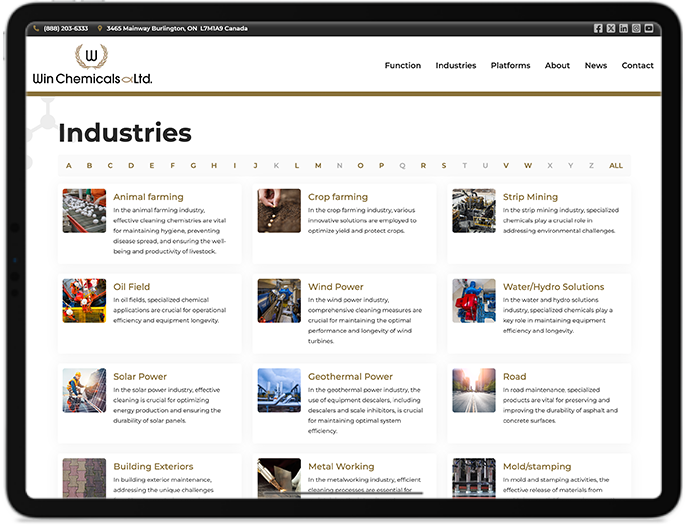Open the Animal farming title link
Image resolution: width=686 pixels, height=526 pixels.
coord(149,197)
